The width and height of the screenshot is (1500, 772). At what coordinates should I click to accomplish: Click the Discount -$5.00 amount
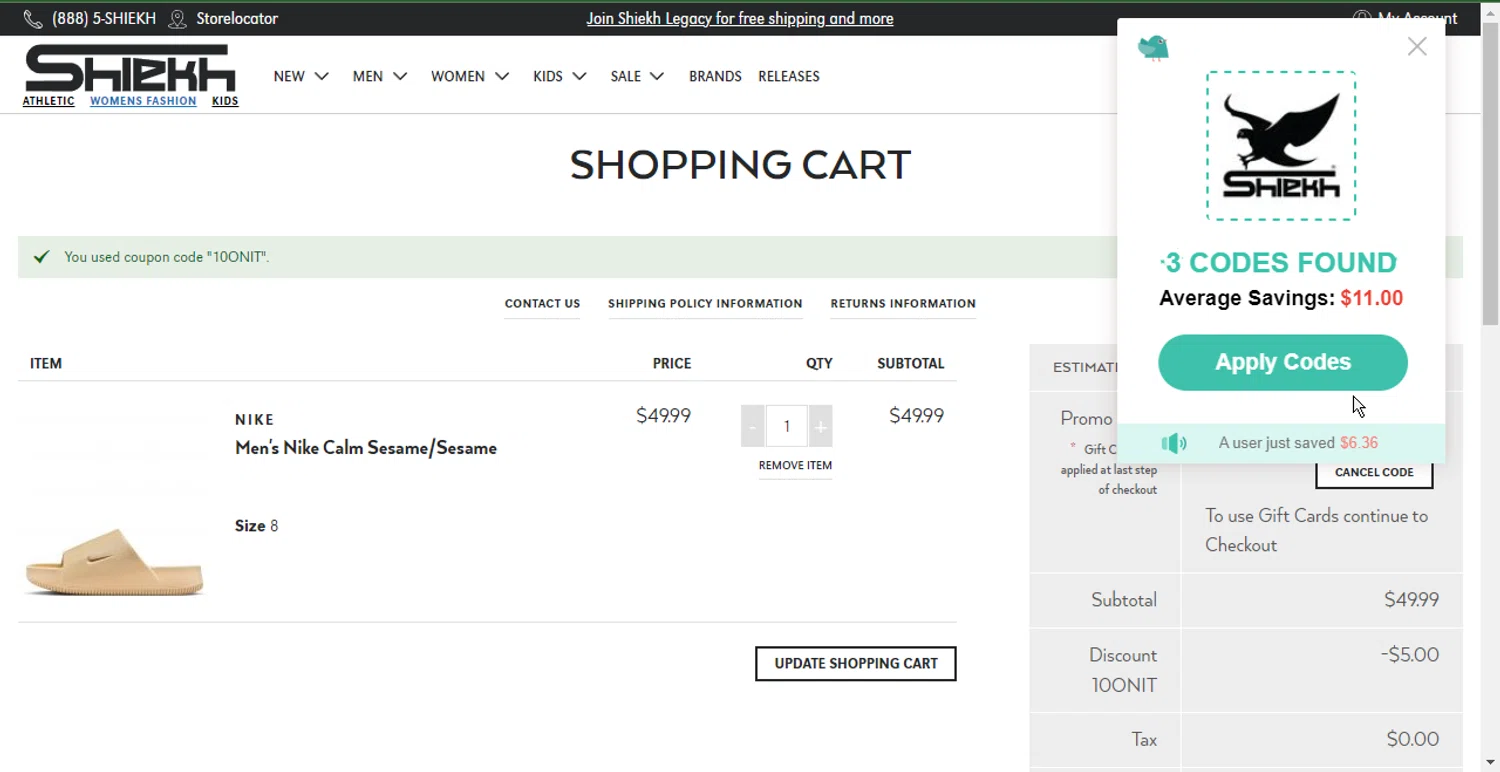[x=1410, y=655]
